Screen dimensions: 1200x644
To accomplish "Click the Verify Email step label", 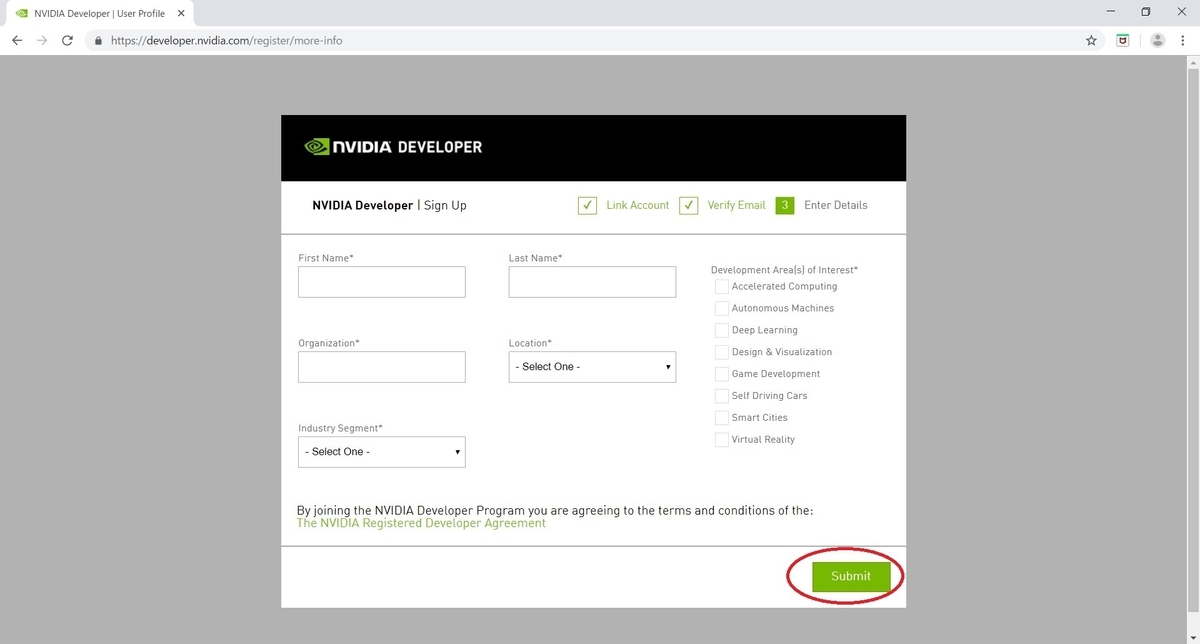I will pos(736,205).
